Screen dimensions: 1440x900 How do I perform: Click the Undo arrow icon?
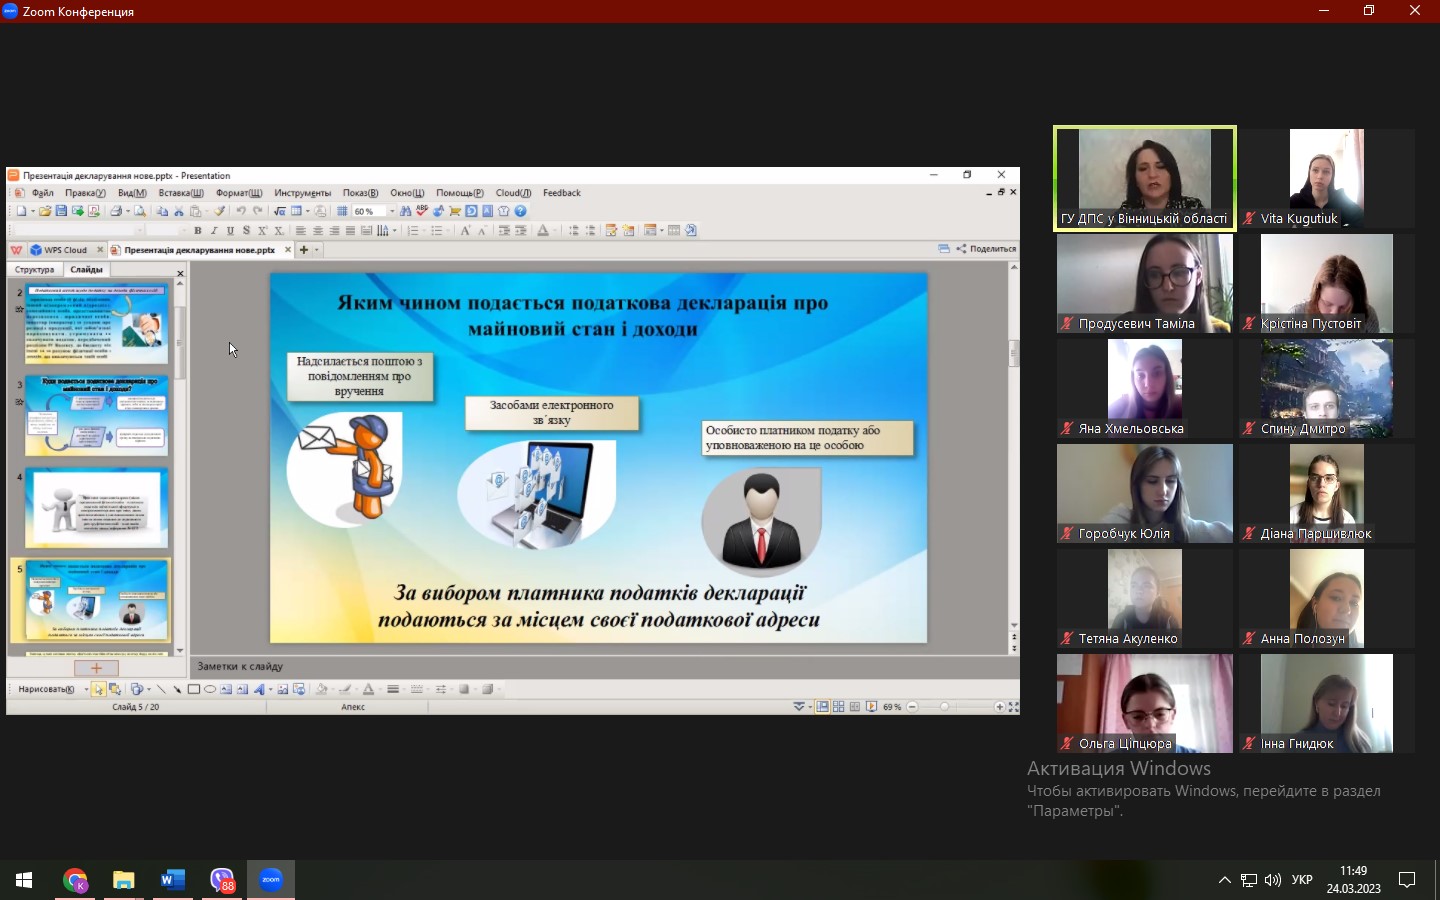pyautogui.click(x=241, y=211)
